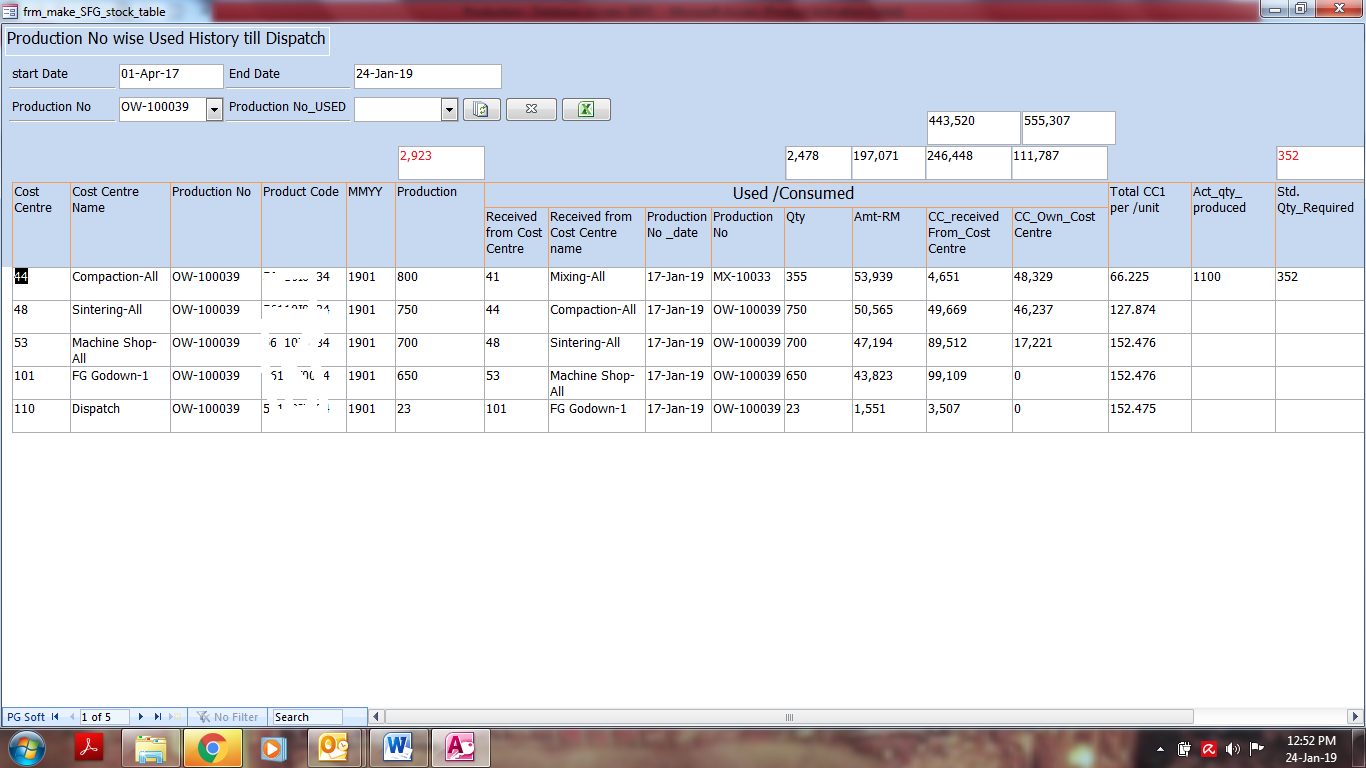The image size is (1366, 768).
Task: Click the Received from cell Mixing-All
Action: (x=597, y=284)
